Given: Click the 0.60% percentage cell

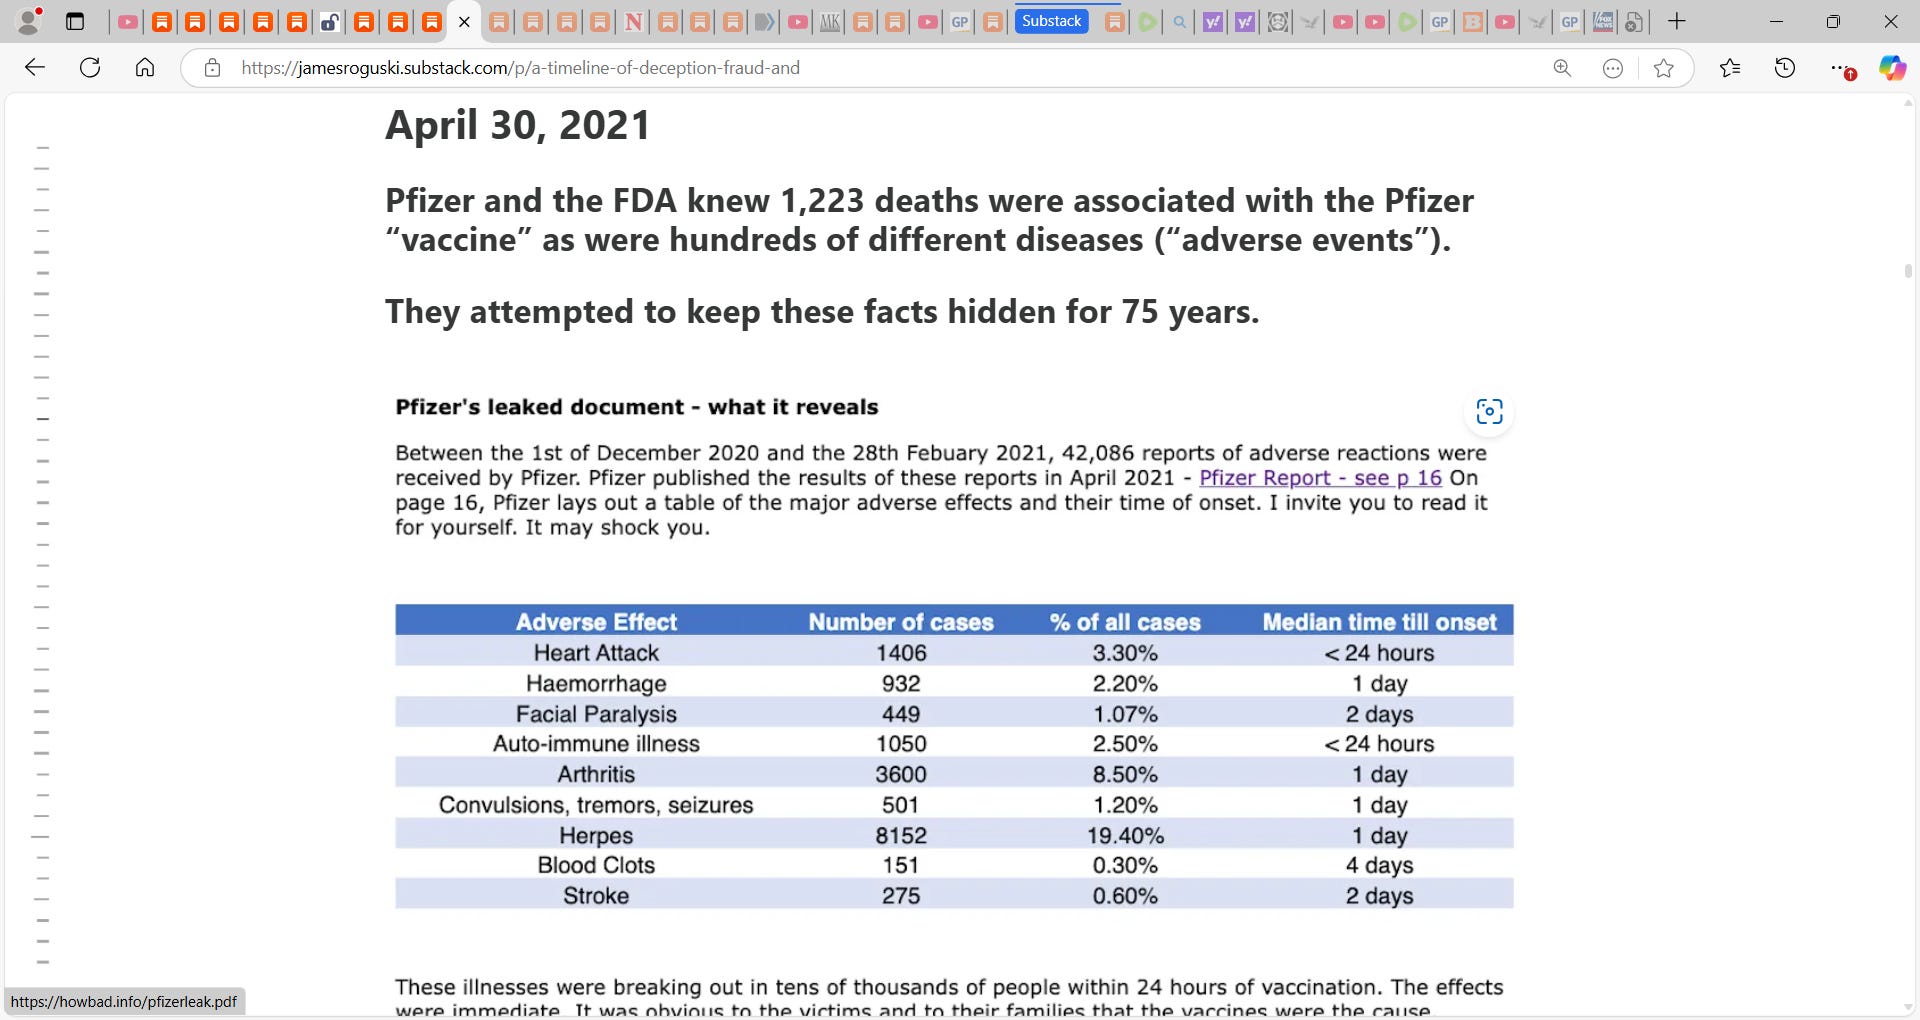Looking at the screenshot, I should pos(1125,896).
